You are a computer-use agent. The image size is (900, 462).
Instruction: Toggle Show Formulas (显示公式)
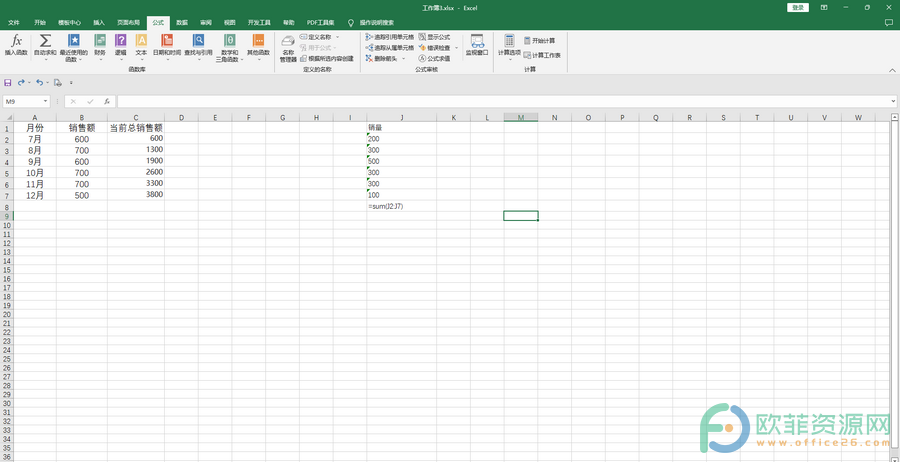(x=435, y=37)
